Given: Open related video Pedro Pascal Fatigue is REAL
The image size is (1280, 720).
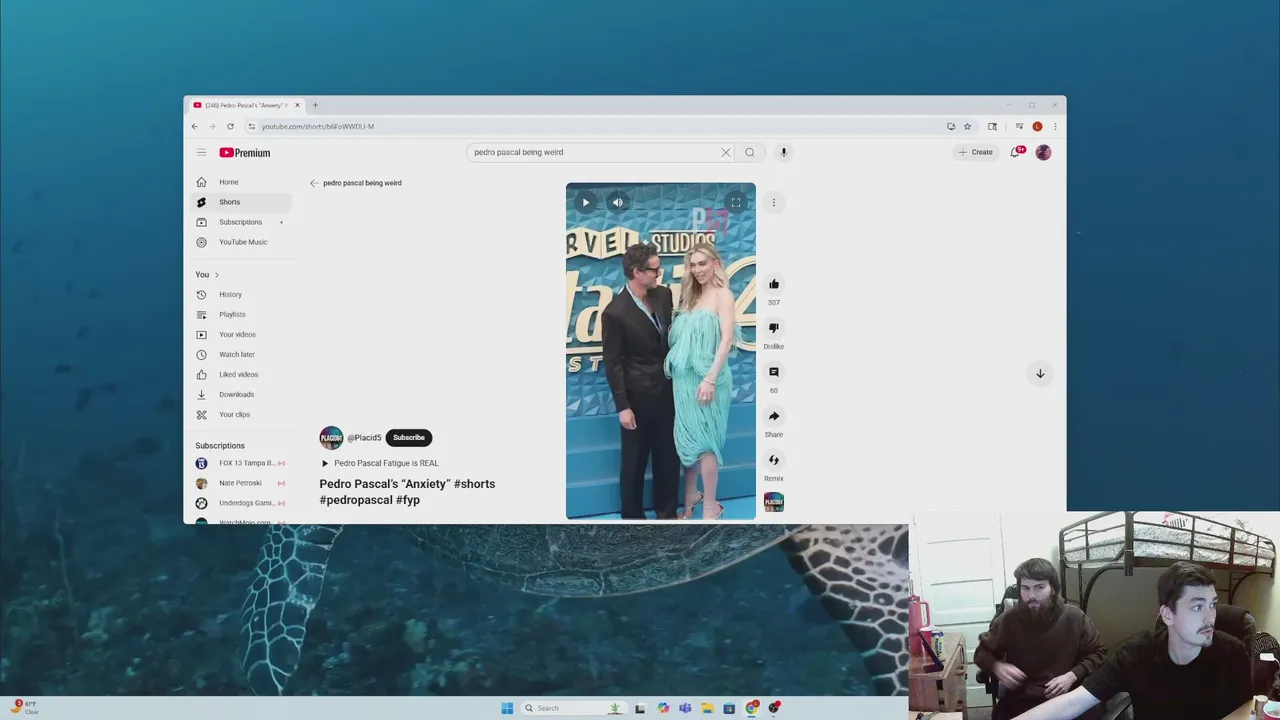Looking at the screenshot, I should 380,463.
